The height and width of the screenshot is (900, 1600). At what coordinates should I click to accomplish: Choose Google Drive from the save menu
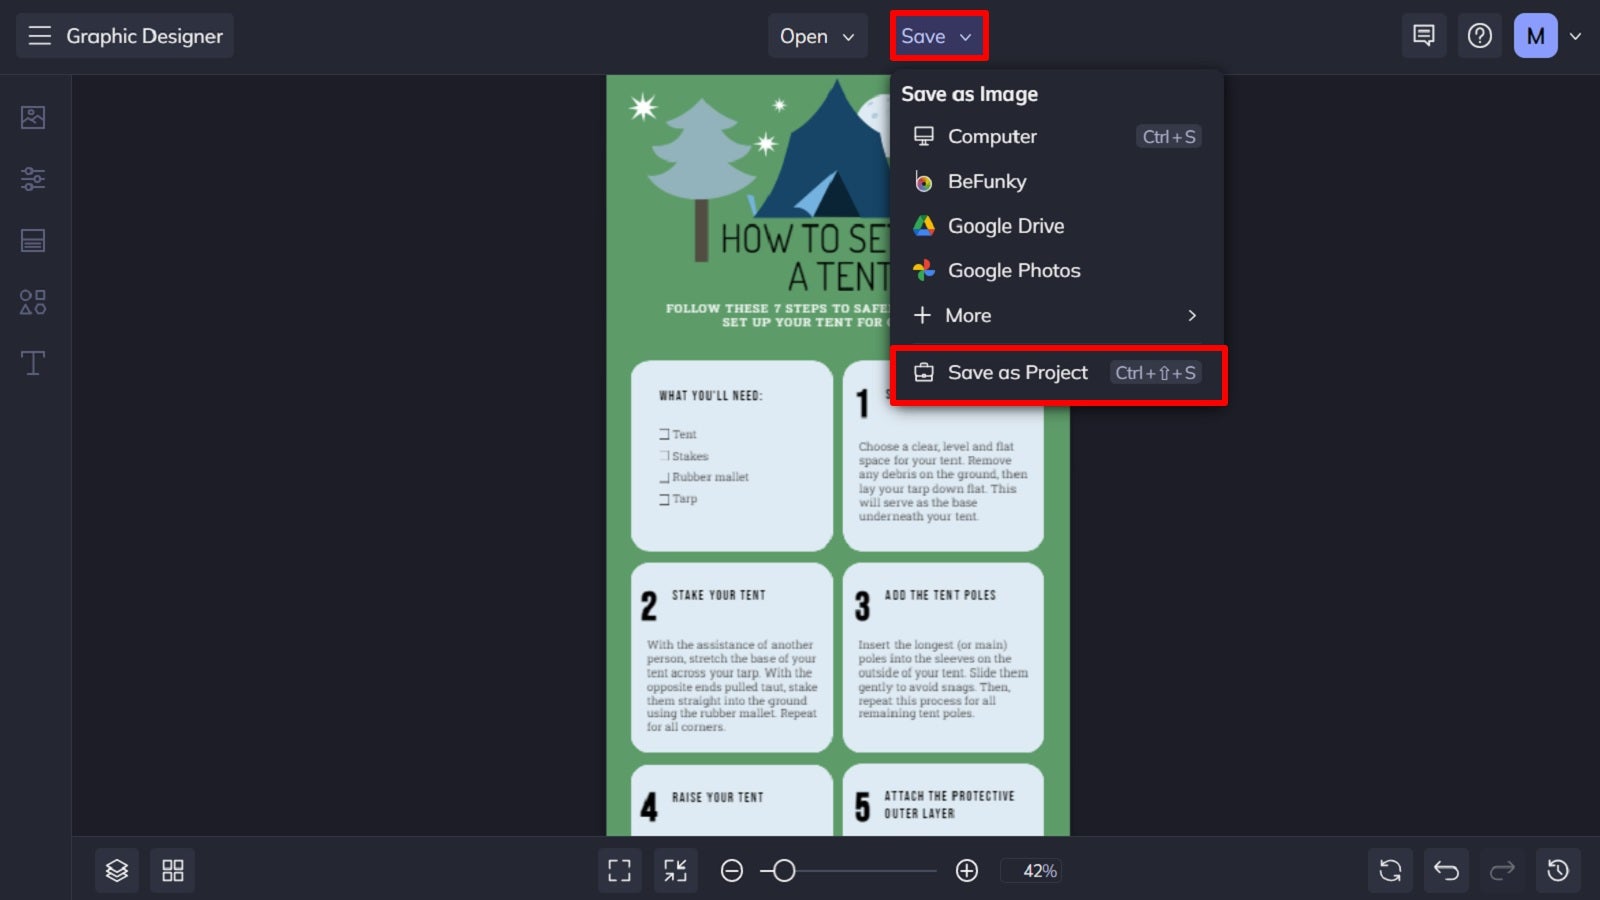(1005, 226)
